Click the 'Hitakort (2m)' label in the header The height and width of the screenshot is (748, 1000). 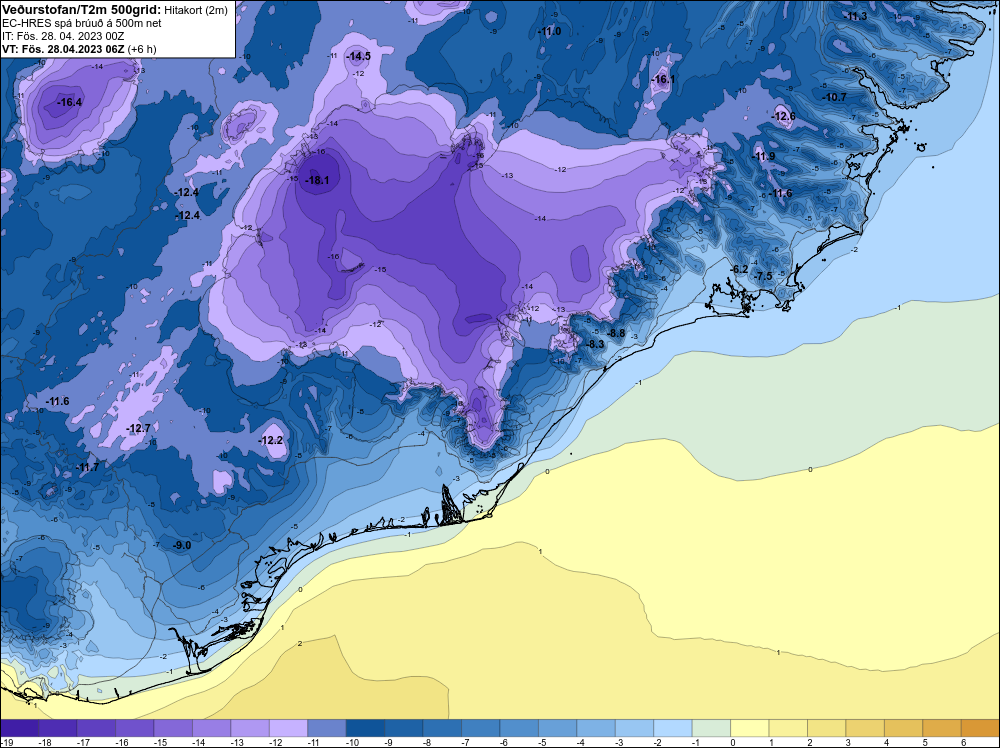[x=196, y=10]
